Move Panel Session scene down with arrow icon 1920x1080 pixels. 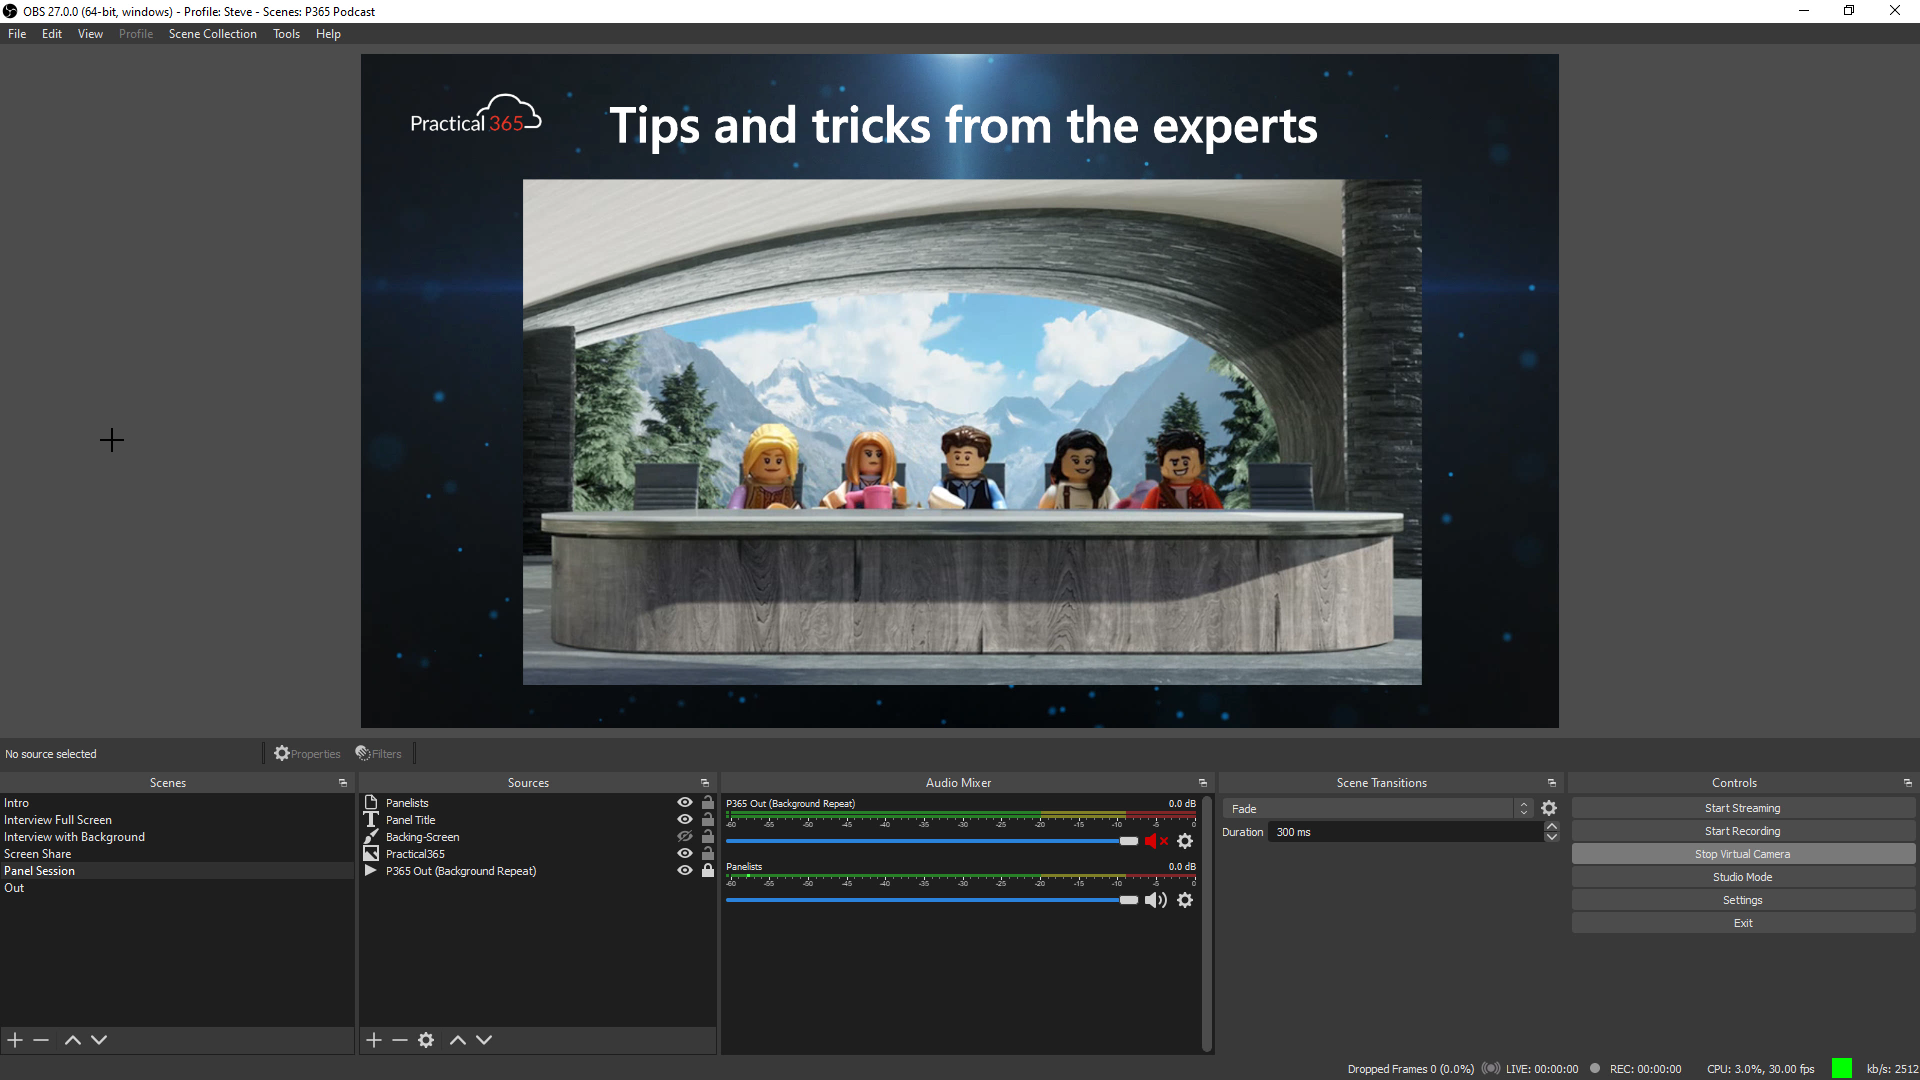click(x=98, y=1040)
